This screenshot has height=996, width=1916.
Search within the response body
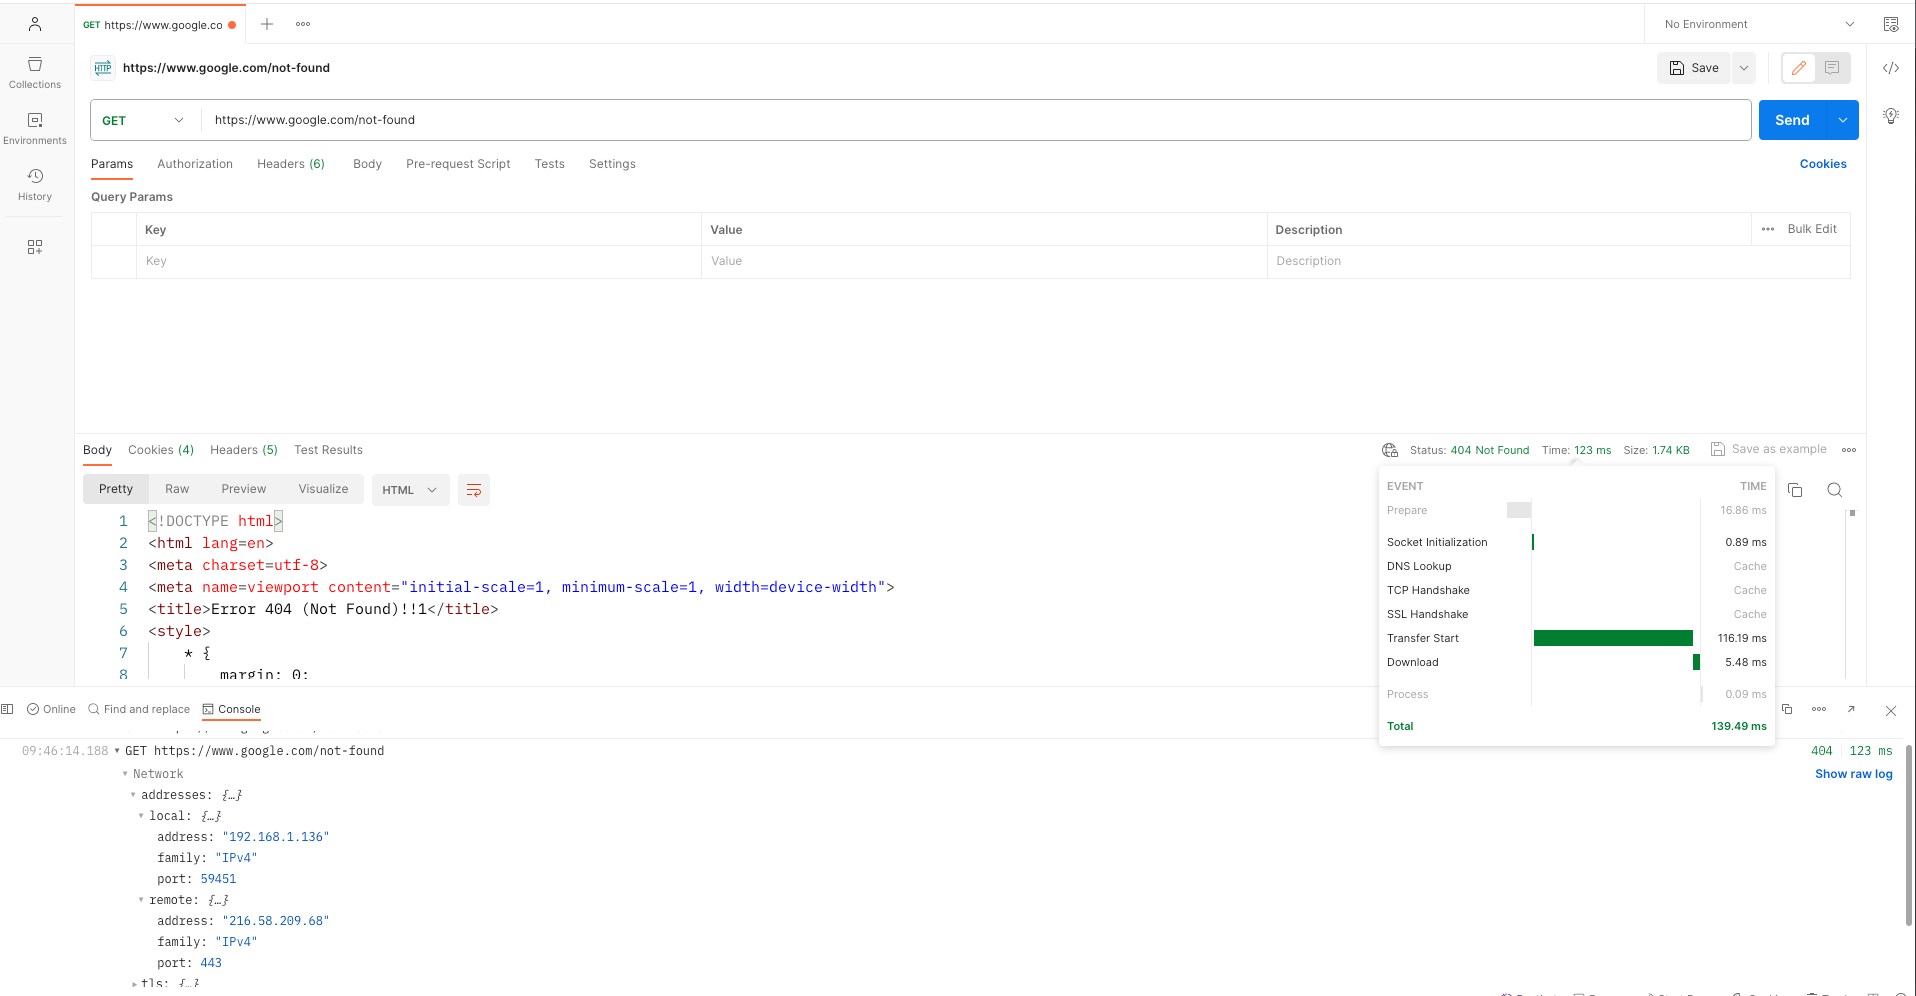pyautogui.click(x=1835, y=490)
